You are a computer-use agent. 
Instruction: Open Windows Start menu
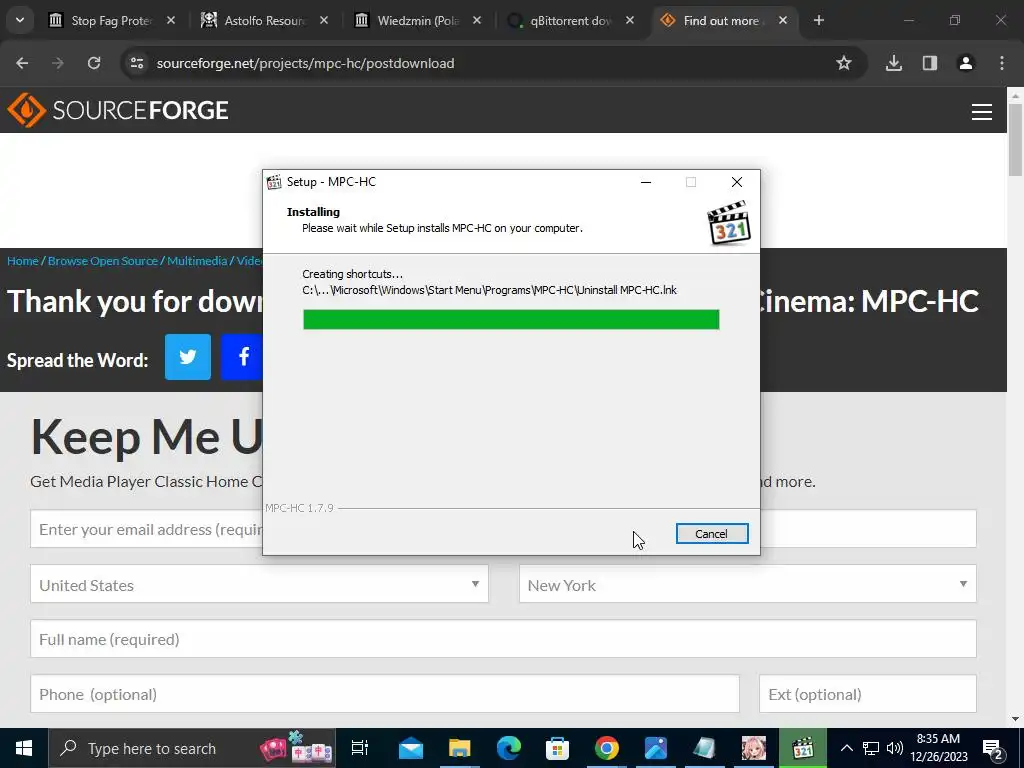click(24, 748)
